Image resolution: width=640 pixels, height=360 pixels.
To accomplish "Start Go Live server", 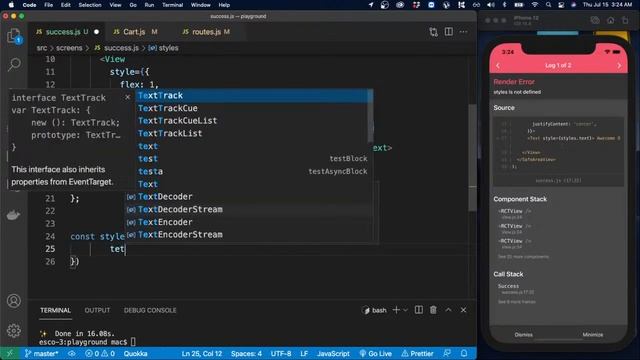I will pyautogui.click(x=376, y=353).
